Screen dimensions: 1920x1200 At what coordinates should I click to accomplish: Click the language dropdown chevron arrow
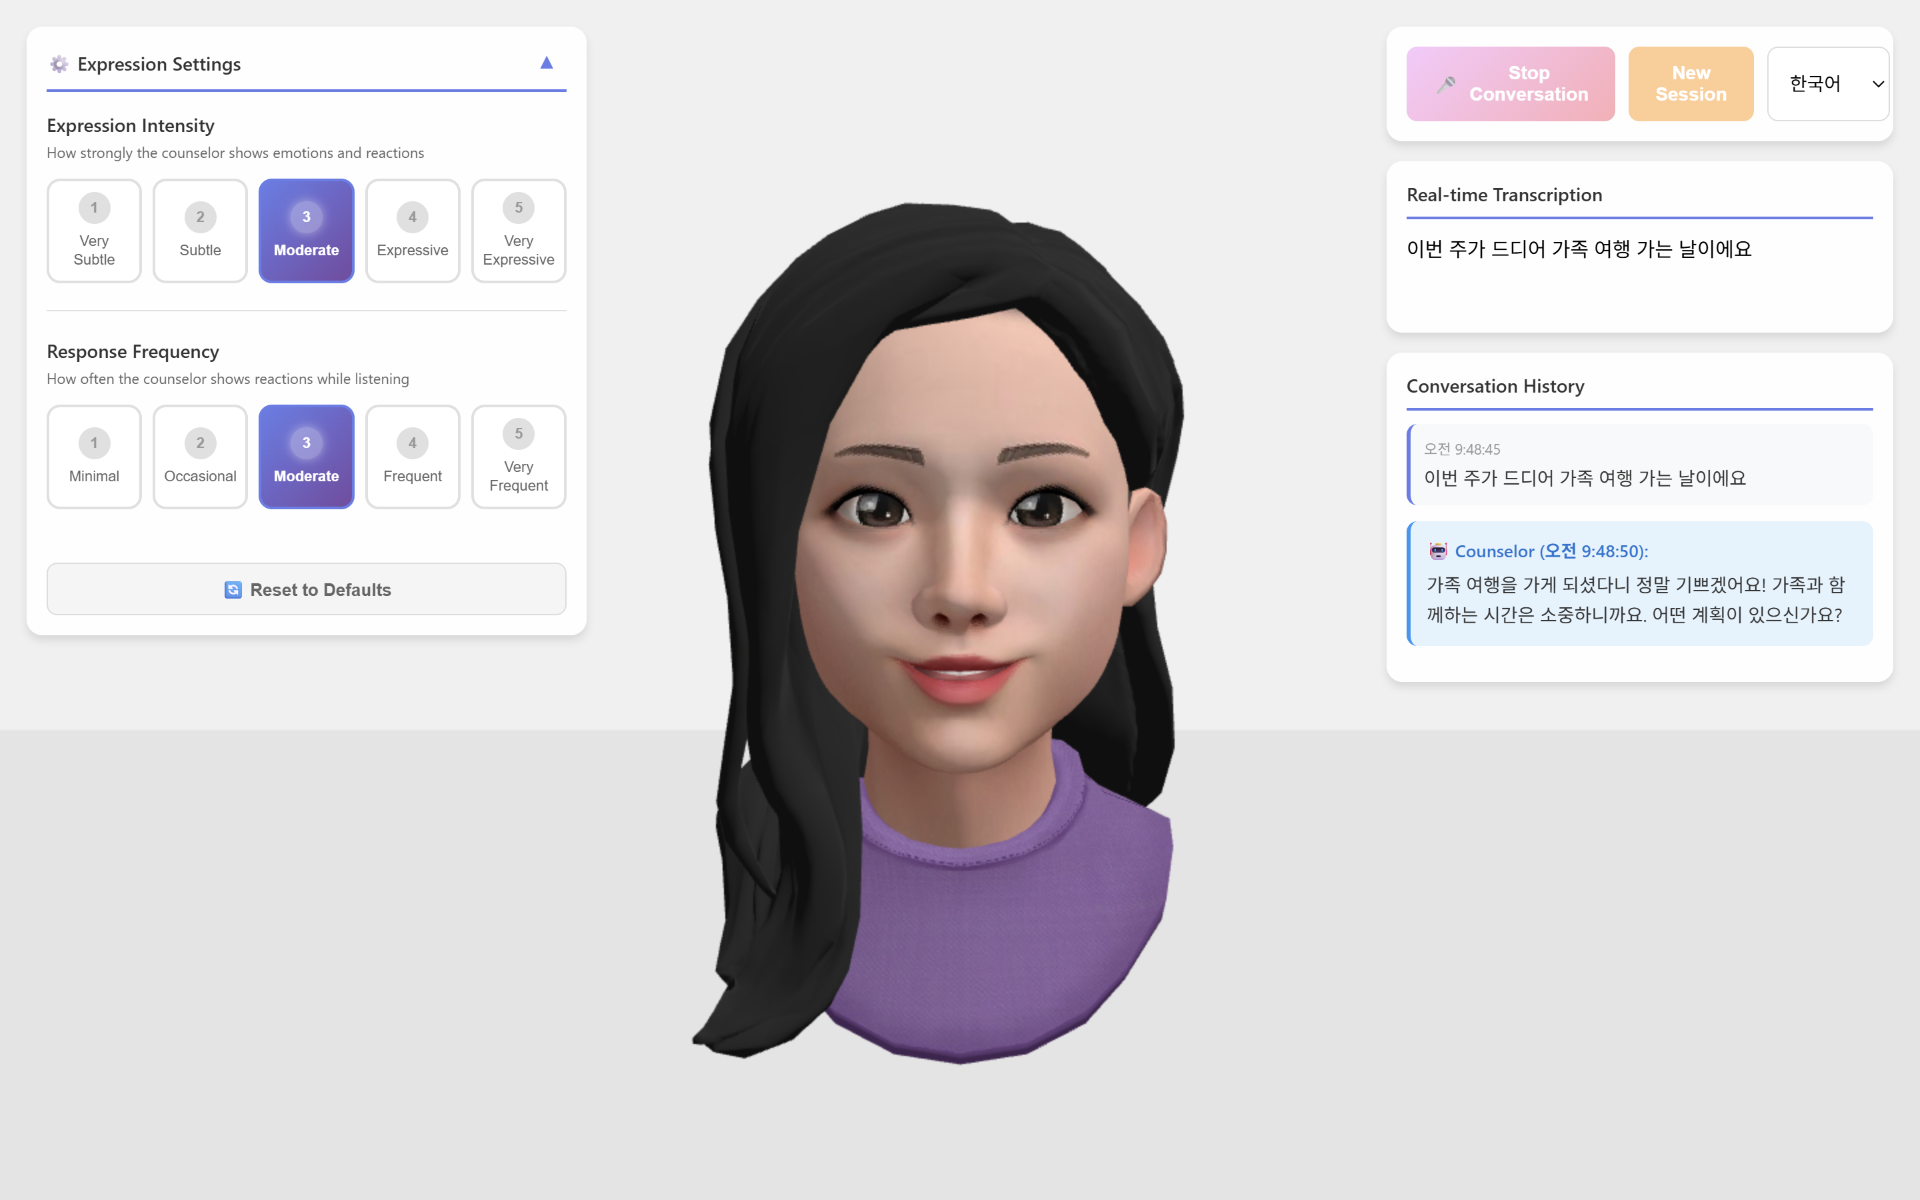coord(1878,84)
